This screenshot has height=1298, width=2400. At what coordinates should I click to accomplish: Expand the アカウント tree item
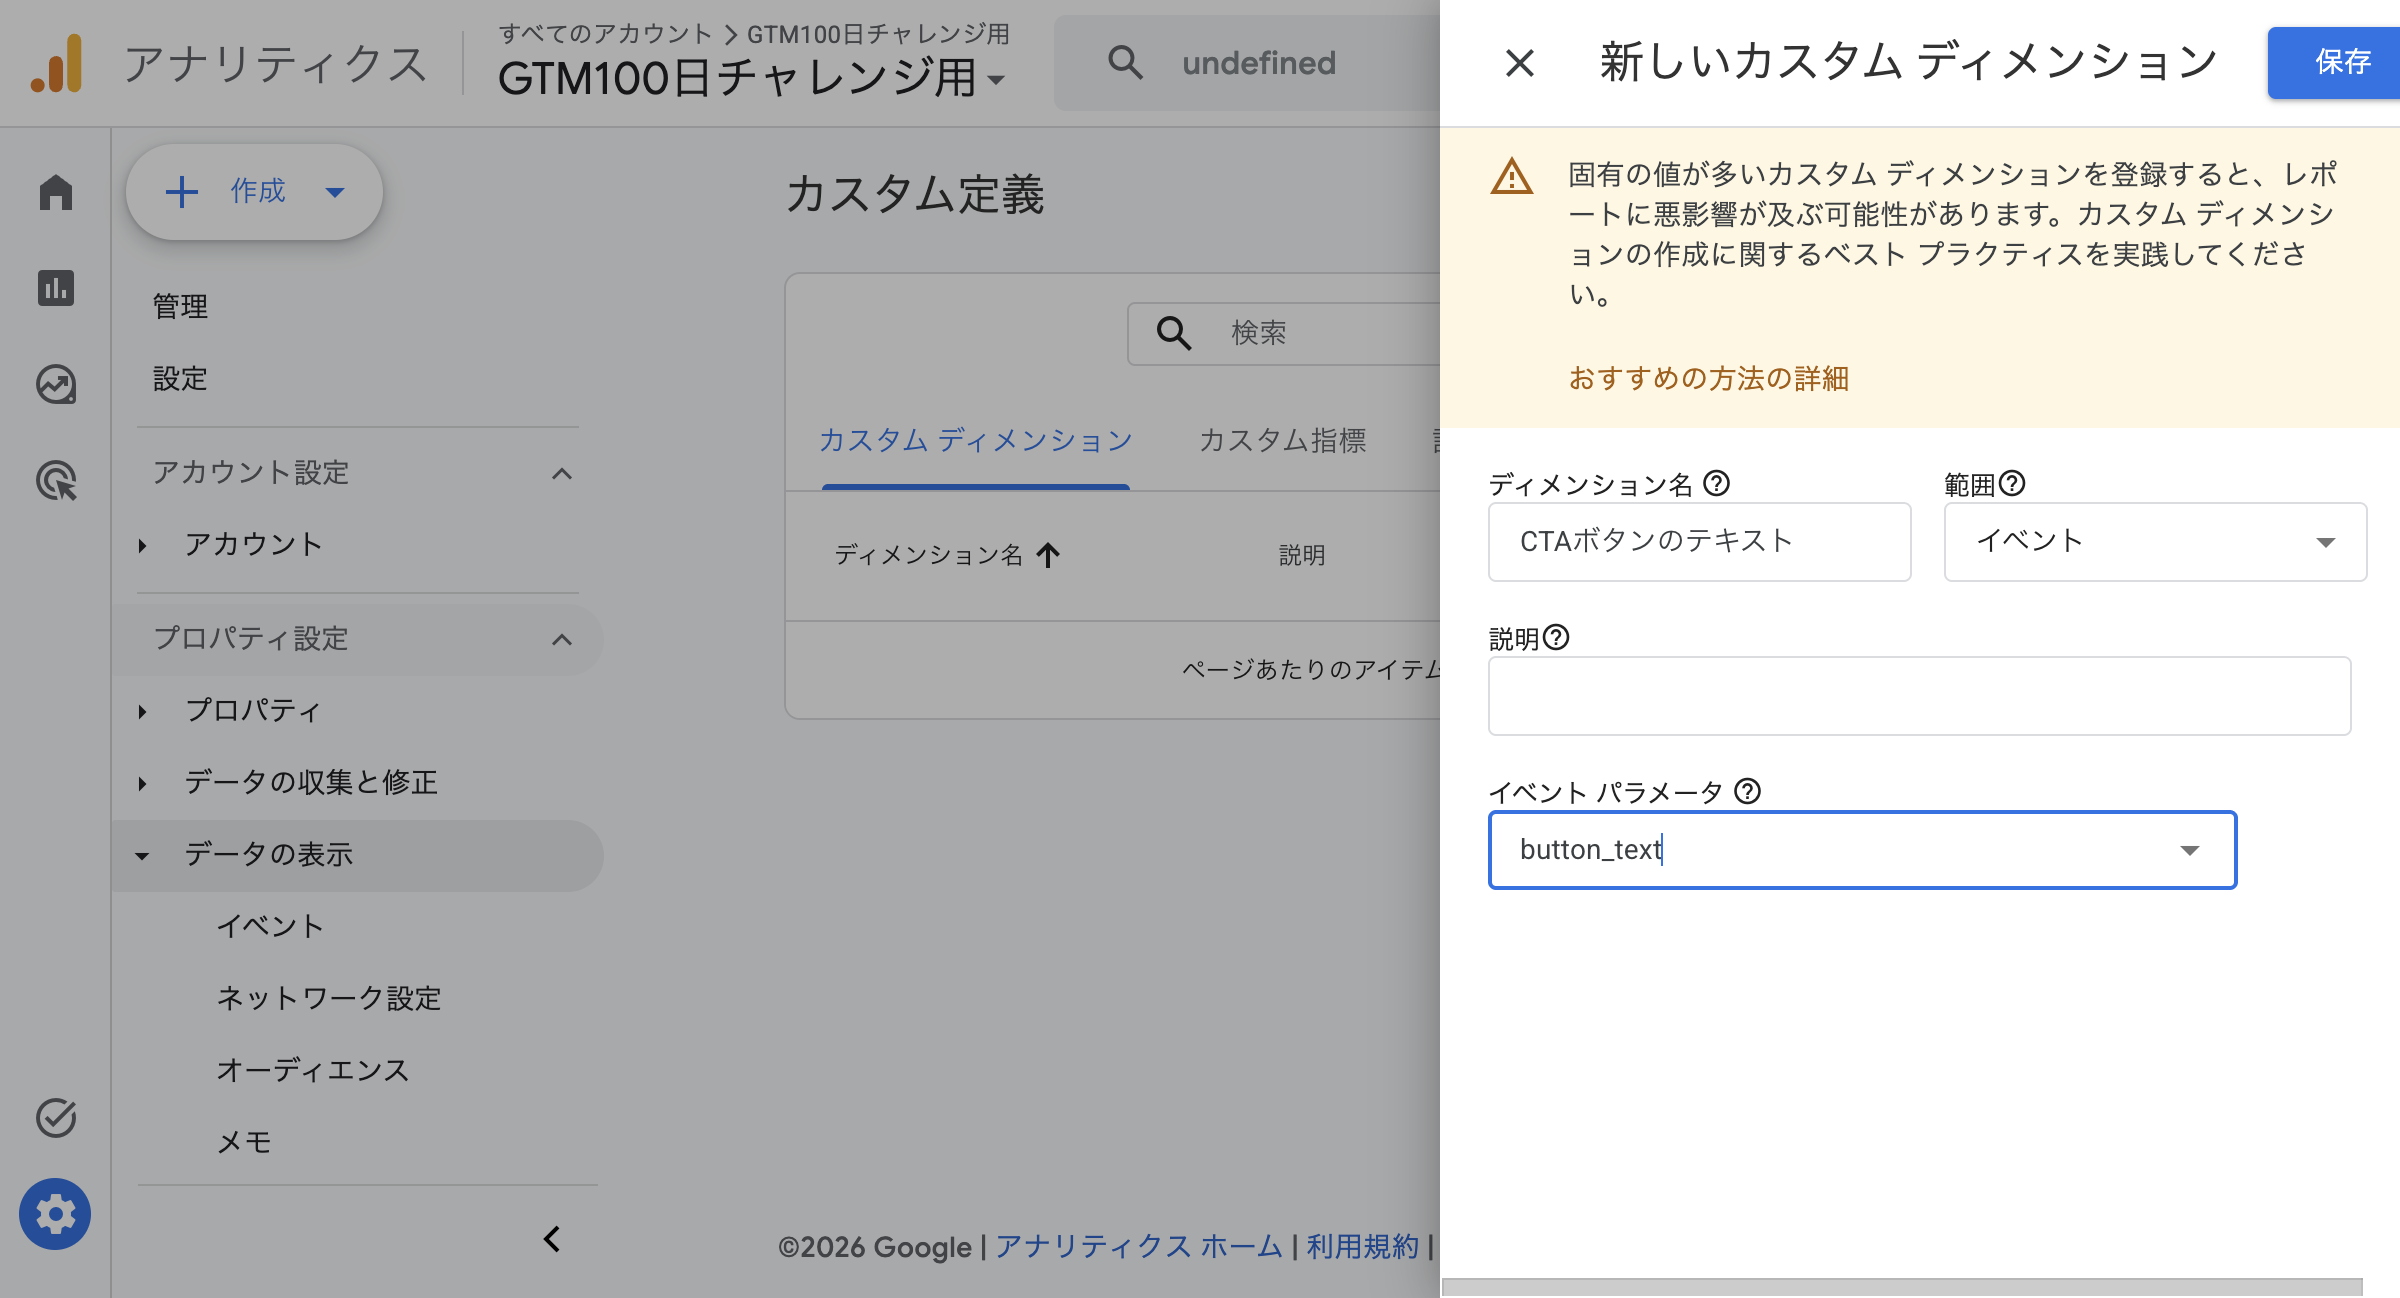pyautogui.click(x=142, y=545)
